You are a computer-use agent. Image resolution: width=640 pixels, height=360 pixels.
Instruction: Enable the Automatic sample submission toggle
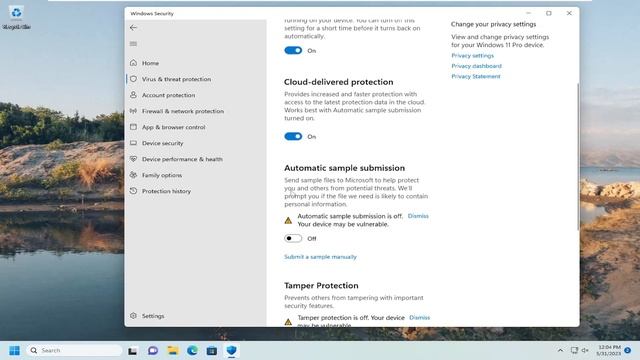293,238
